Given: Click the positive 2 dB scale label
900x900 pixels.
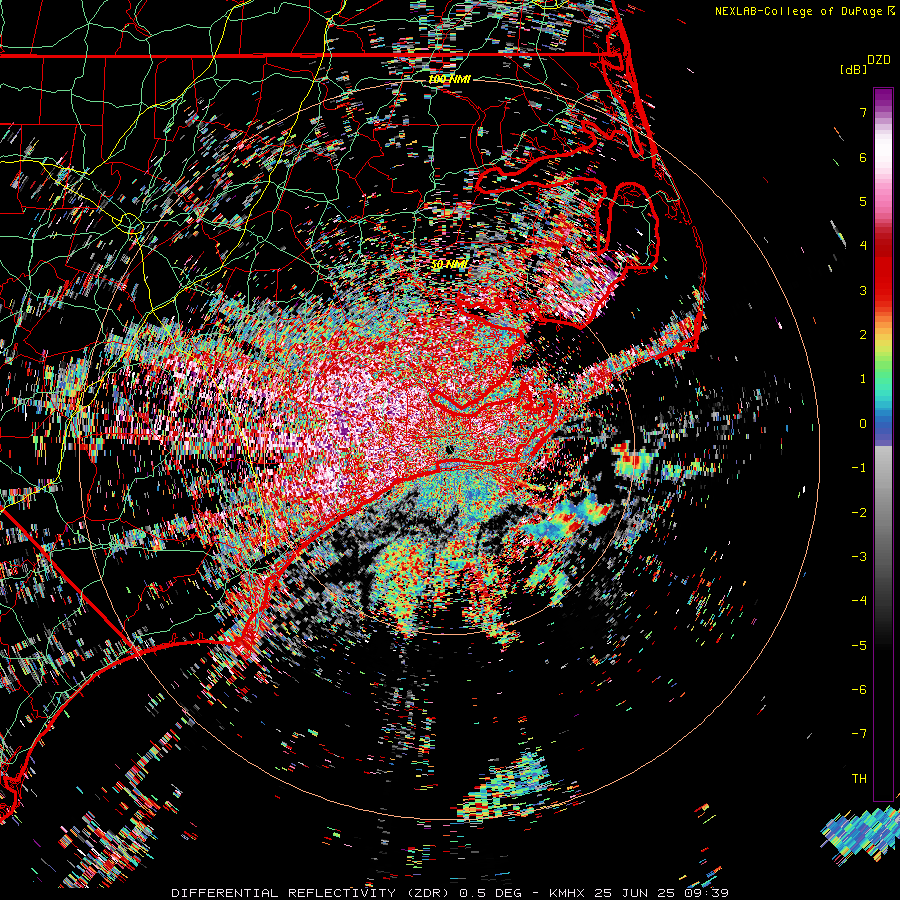Looking at the screenshot, I should [x=863, y=335].
